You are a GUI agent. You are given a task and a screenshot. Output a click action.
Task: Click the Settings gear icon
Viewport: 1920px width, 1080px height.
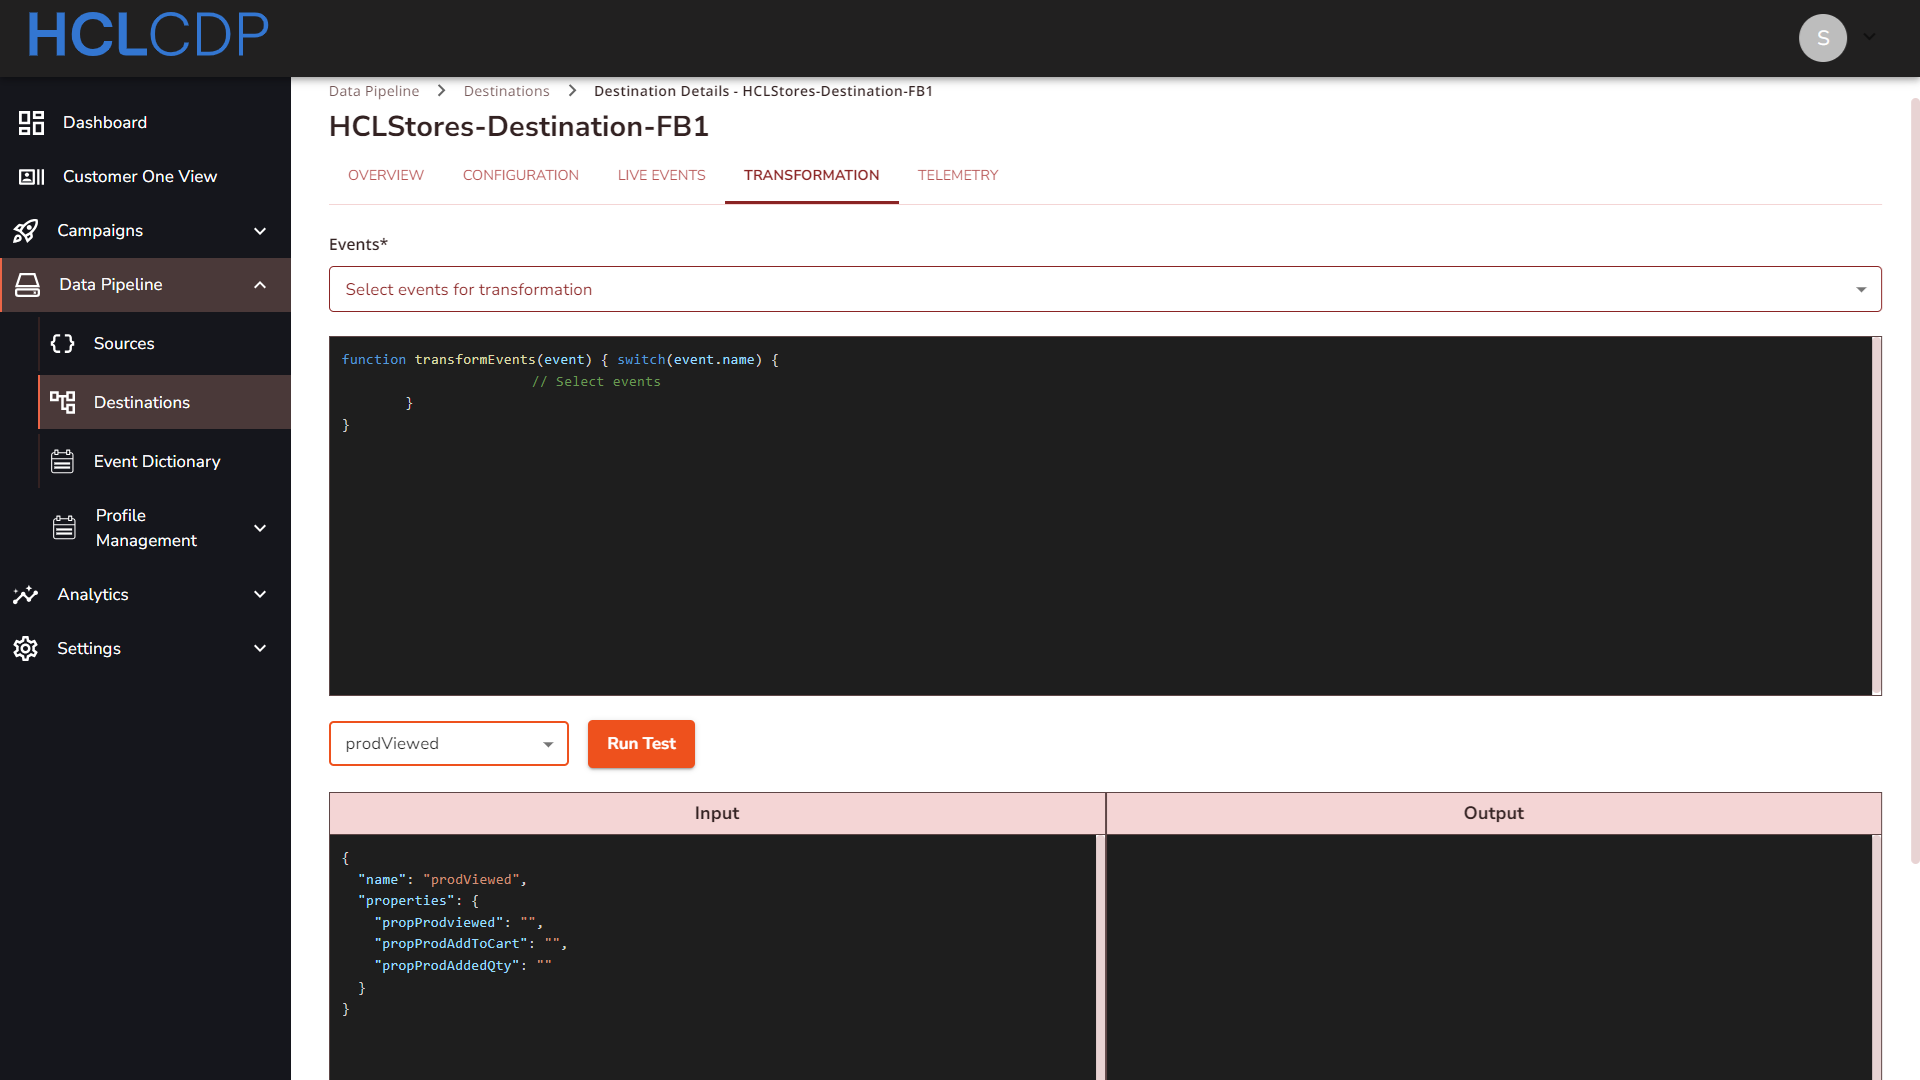click(x=26, y=649)
